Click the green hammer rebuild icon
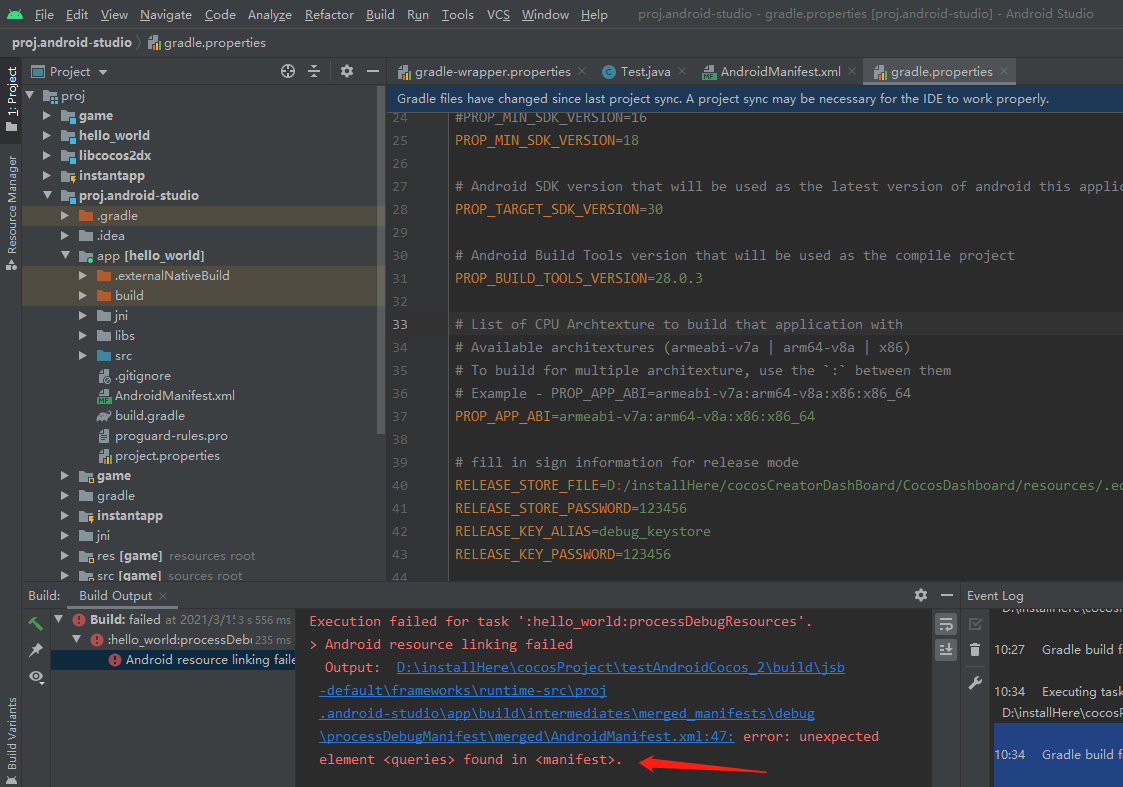Screen dimensions: 1123x787 pos(36,623)
